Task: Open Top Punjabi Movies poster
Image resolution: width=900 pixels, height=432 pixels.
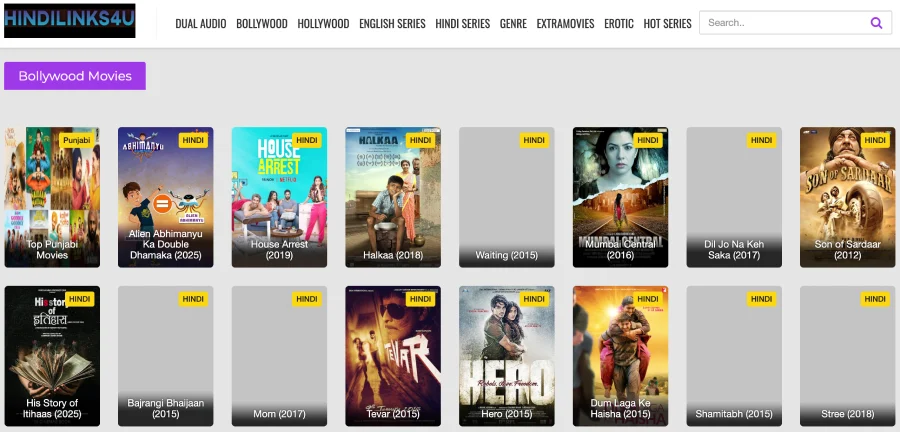Action: pos(52,197)
